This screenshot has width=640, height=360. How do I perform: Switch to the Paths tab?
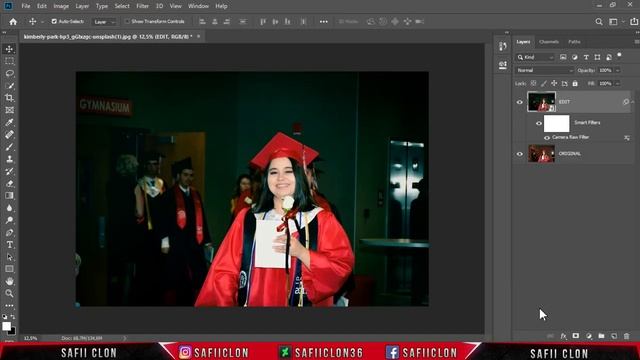[x=574, y=42]
